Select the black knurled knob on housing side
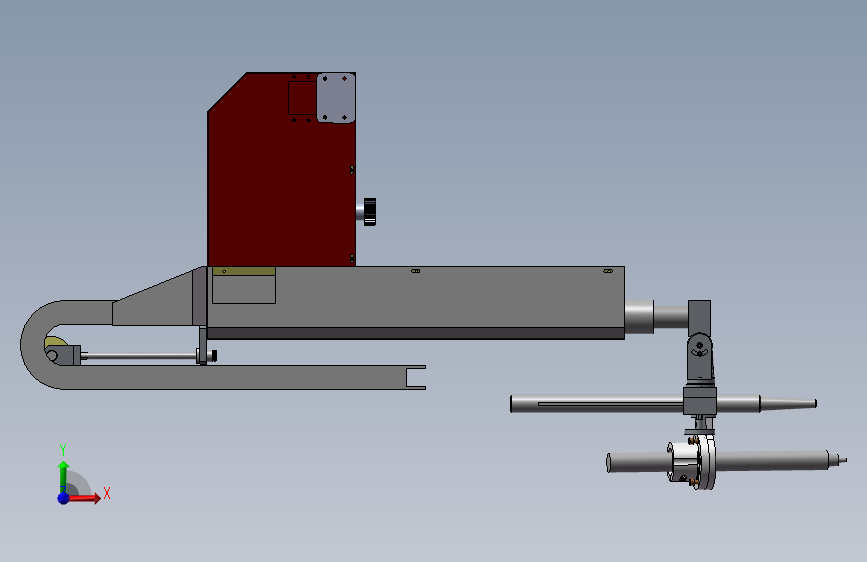Screen dimensions: 867x562 (x=370, y=212)
